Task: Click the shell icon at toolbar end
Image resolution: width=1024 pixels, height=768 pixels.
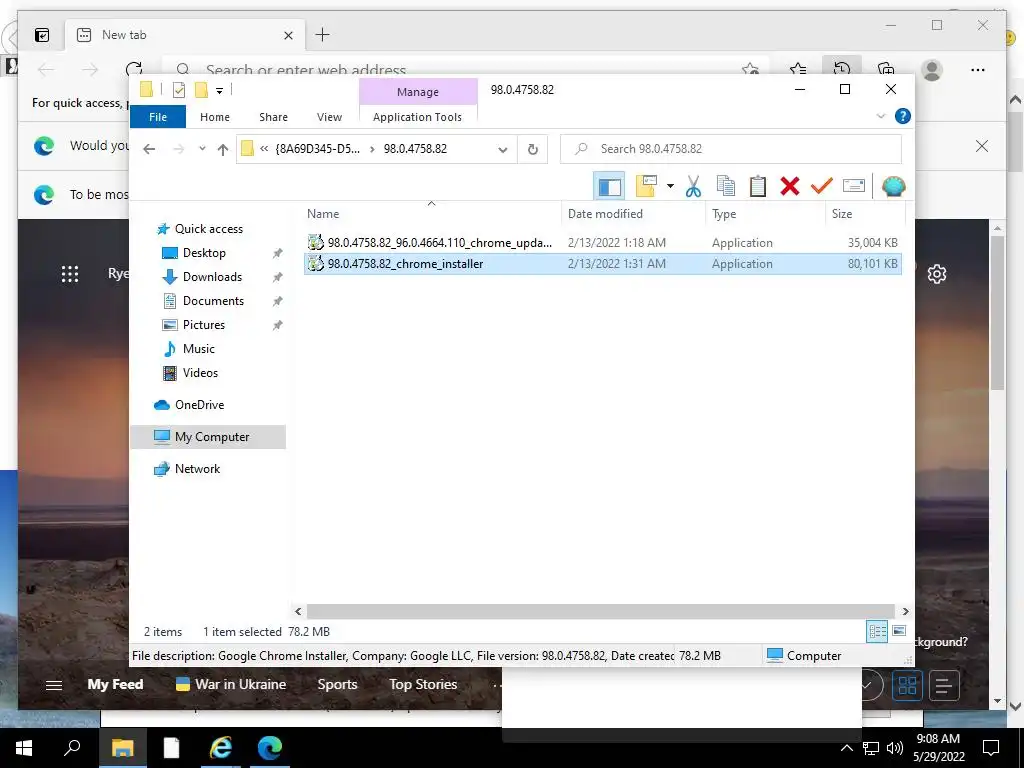Action: [x=893, y=187]
